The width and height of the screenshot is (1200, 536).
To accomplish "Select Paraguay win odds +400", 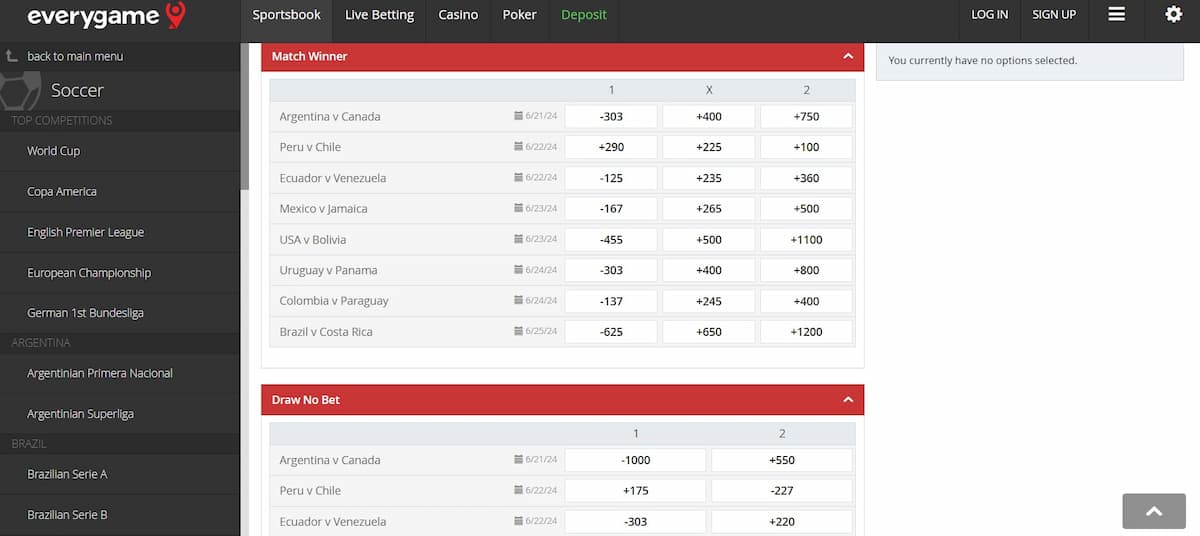I will coord(807,301).
